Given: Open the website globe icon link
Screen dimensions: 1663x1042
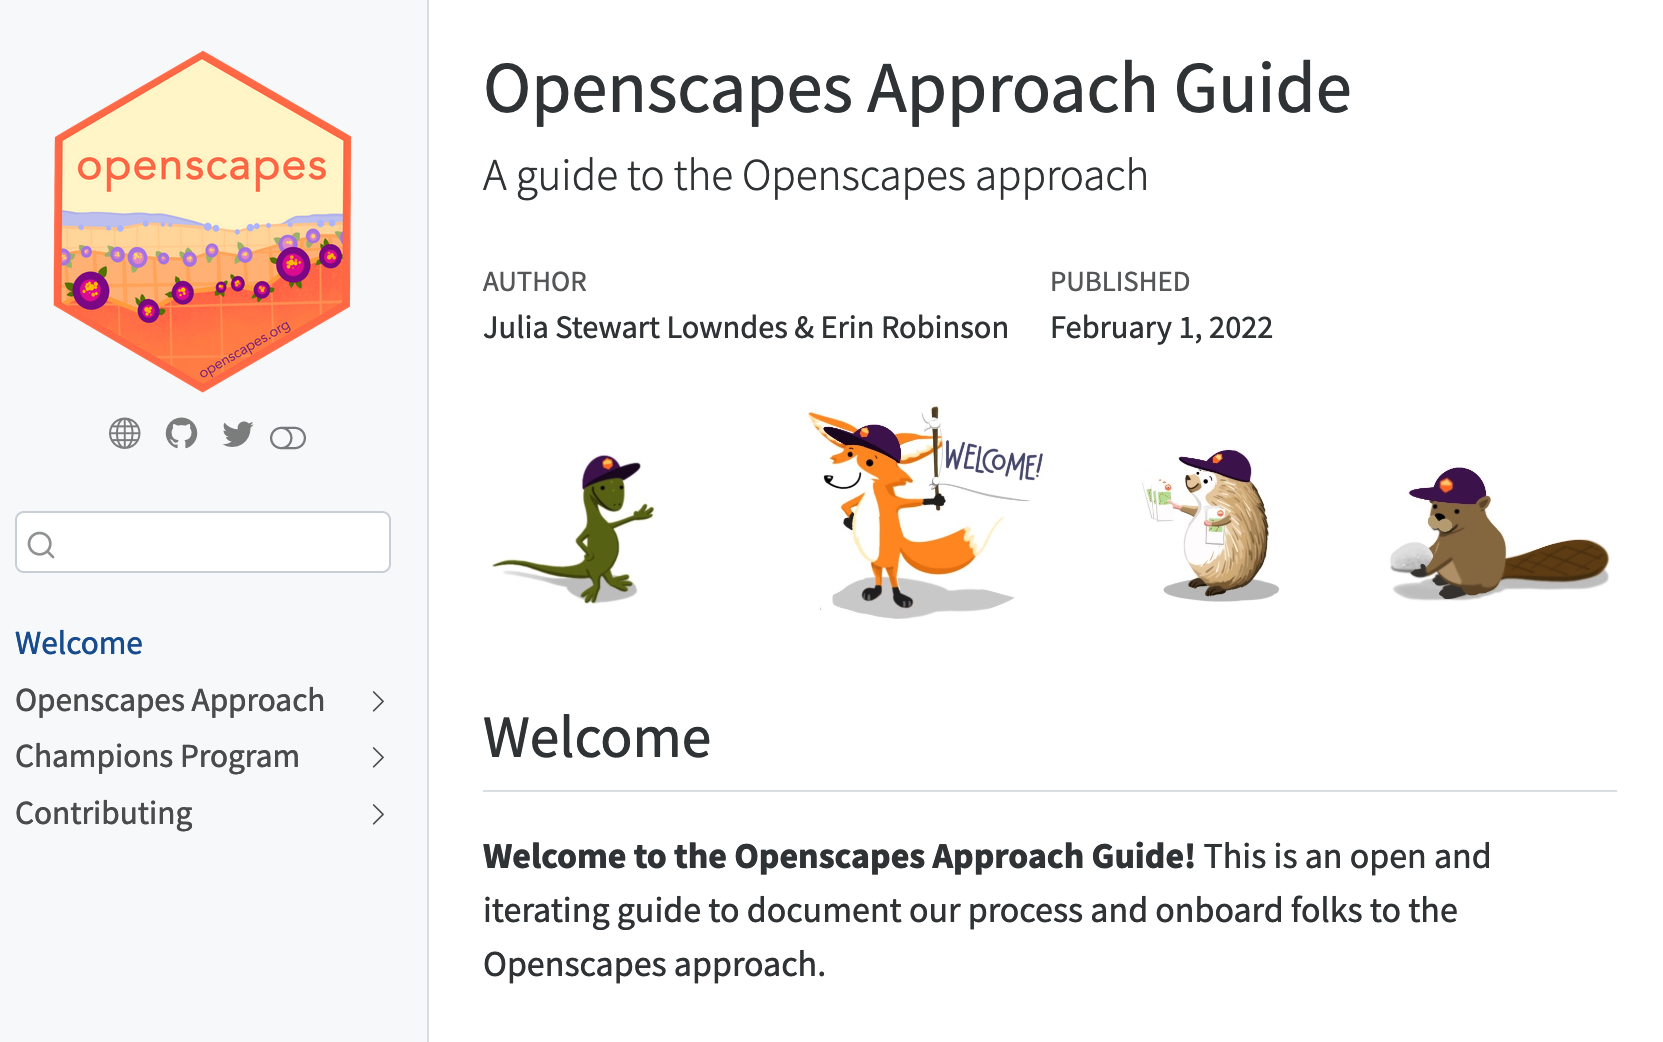Looking at the screenshot, I should point(125,434).
